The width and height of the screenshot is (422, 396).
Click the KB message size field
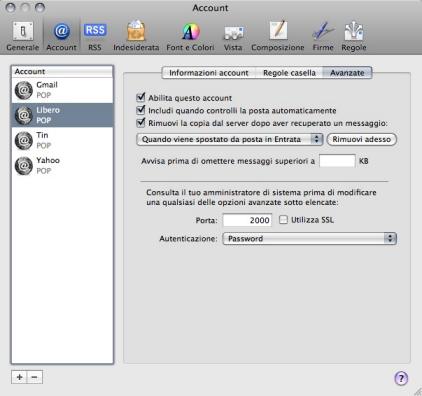tap(337, 161)
